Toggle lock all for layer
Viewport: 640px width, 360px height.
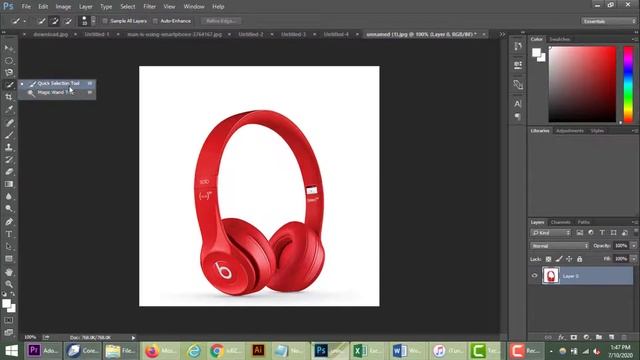click(x=580, y=259)
